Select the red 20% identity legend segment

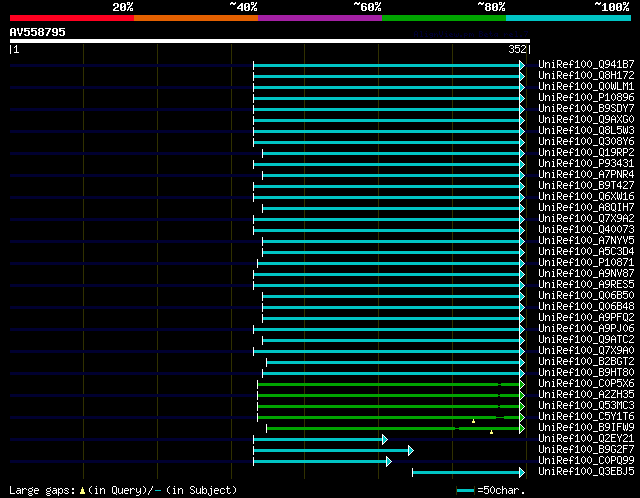(x=72, y=18)
